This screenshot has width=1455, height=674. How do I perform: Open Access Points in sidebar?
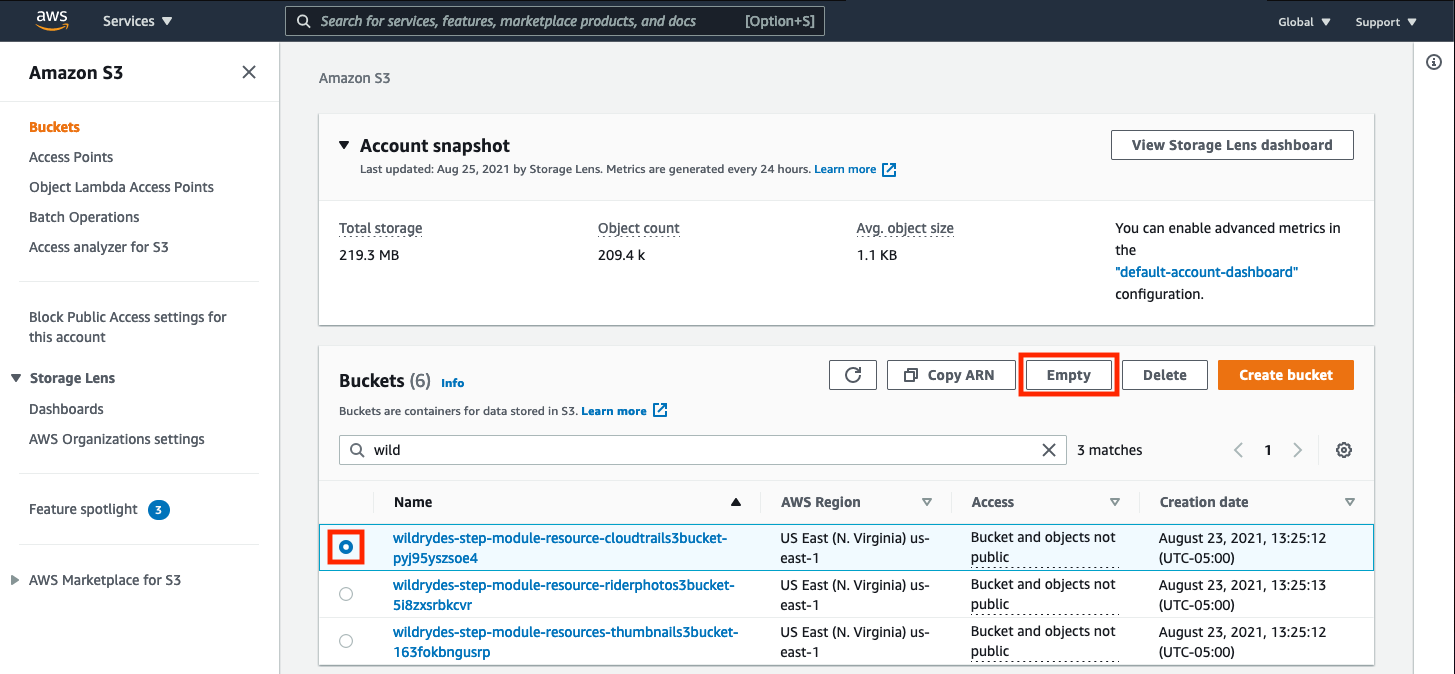71,157
